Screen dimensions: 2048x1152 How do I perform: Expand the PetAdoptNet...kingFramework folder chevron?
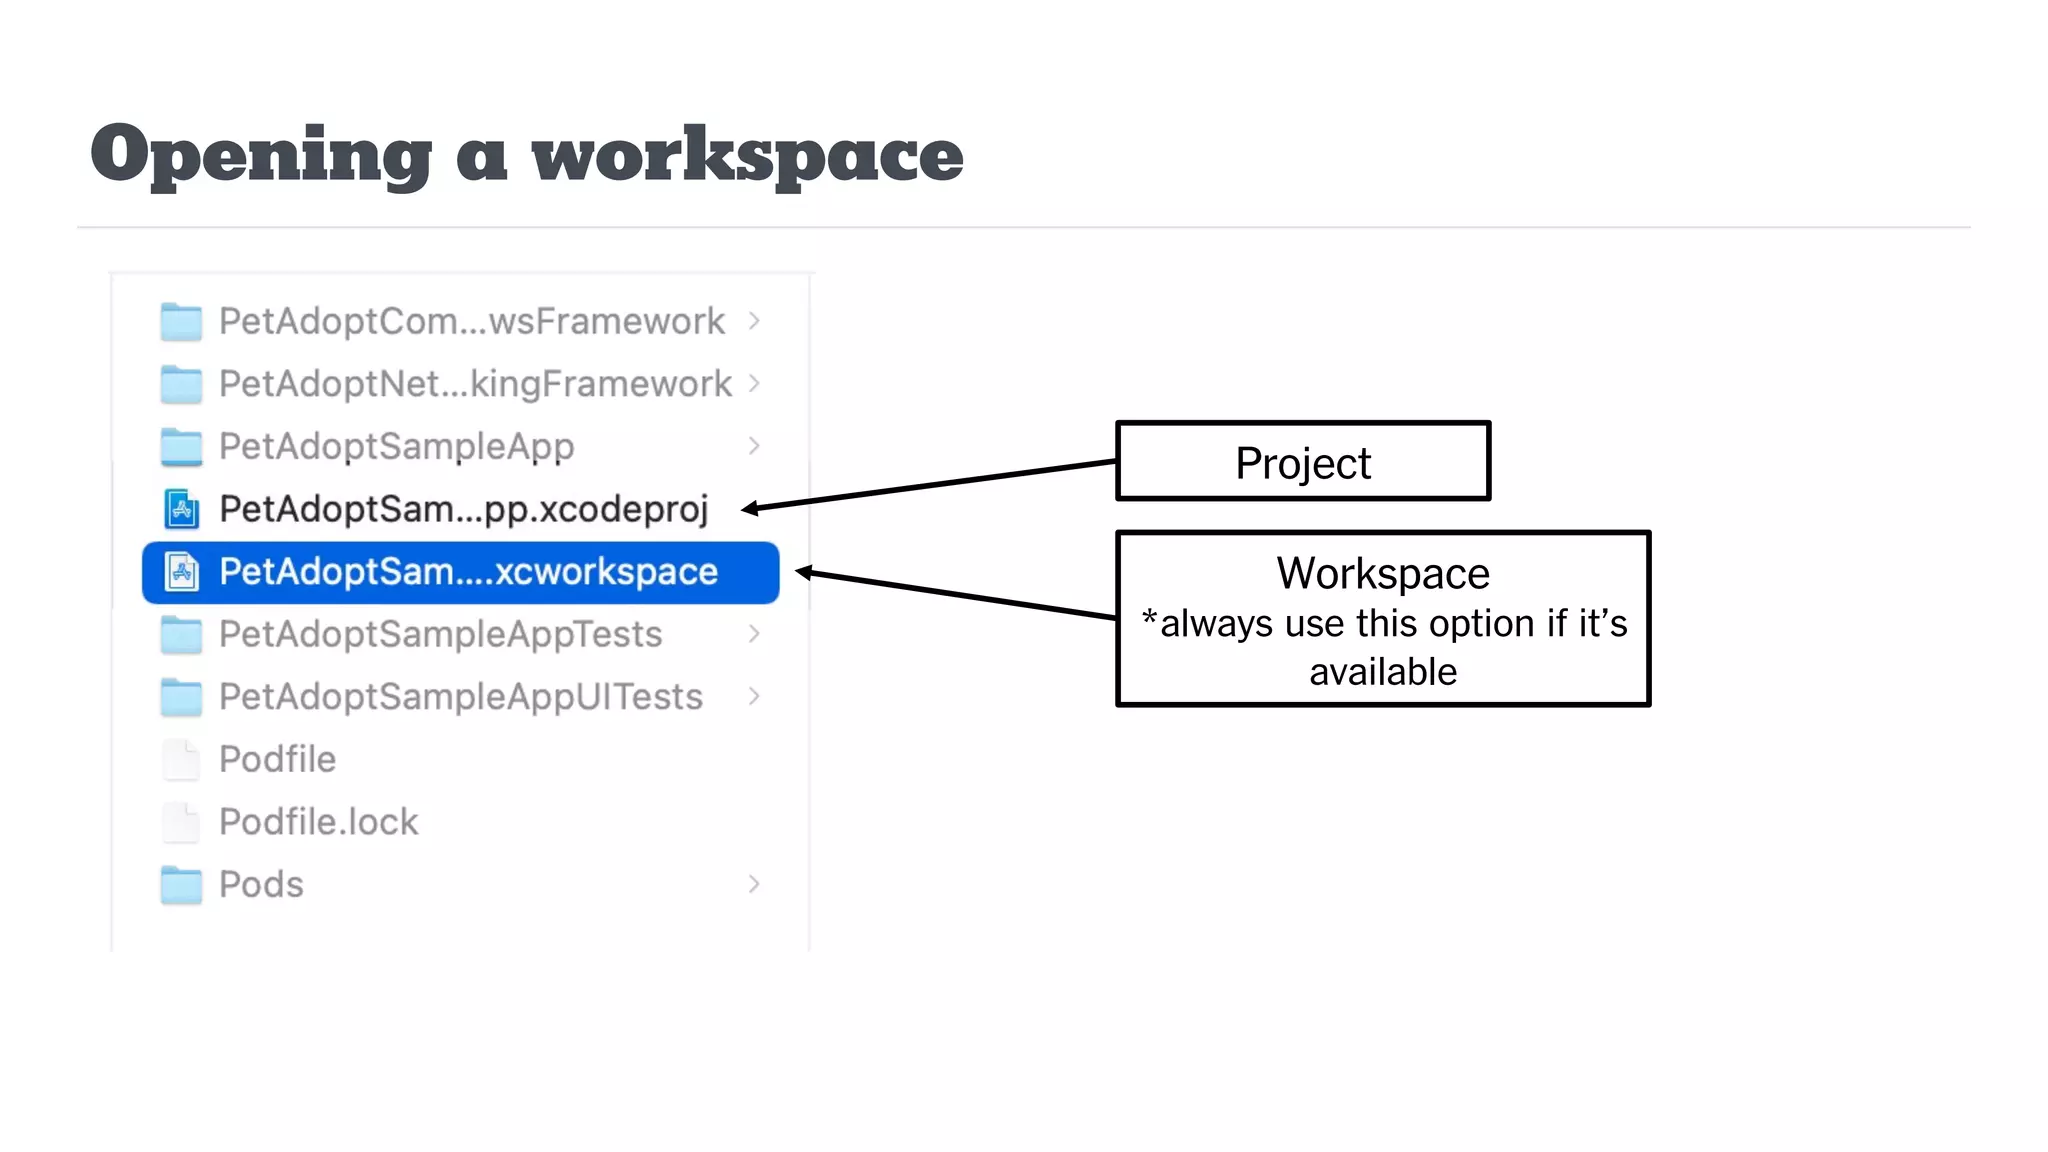pyautogui.click(x=754, y=384)
